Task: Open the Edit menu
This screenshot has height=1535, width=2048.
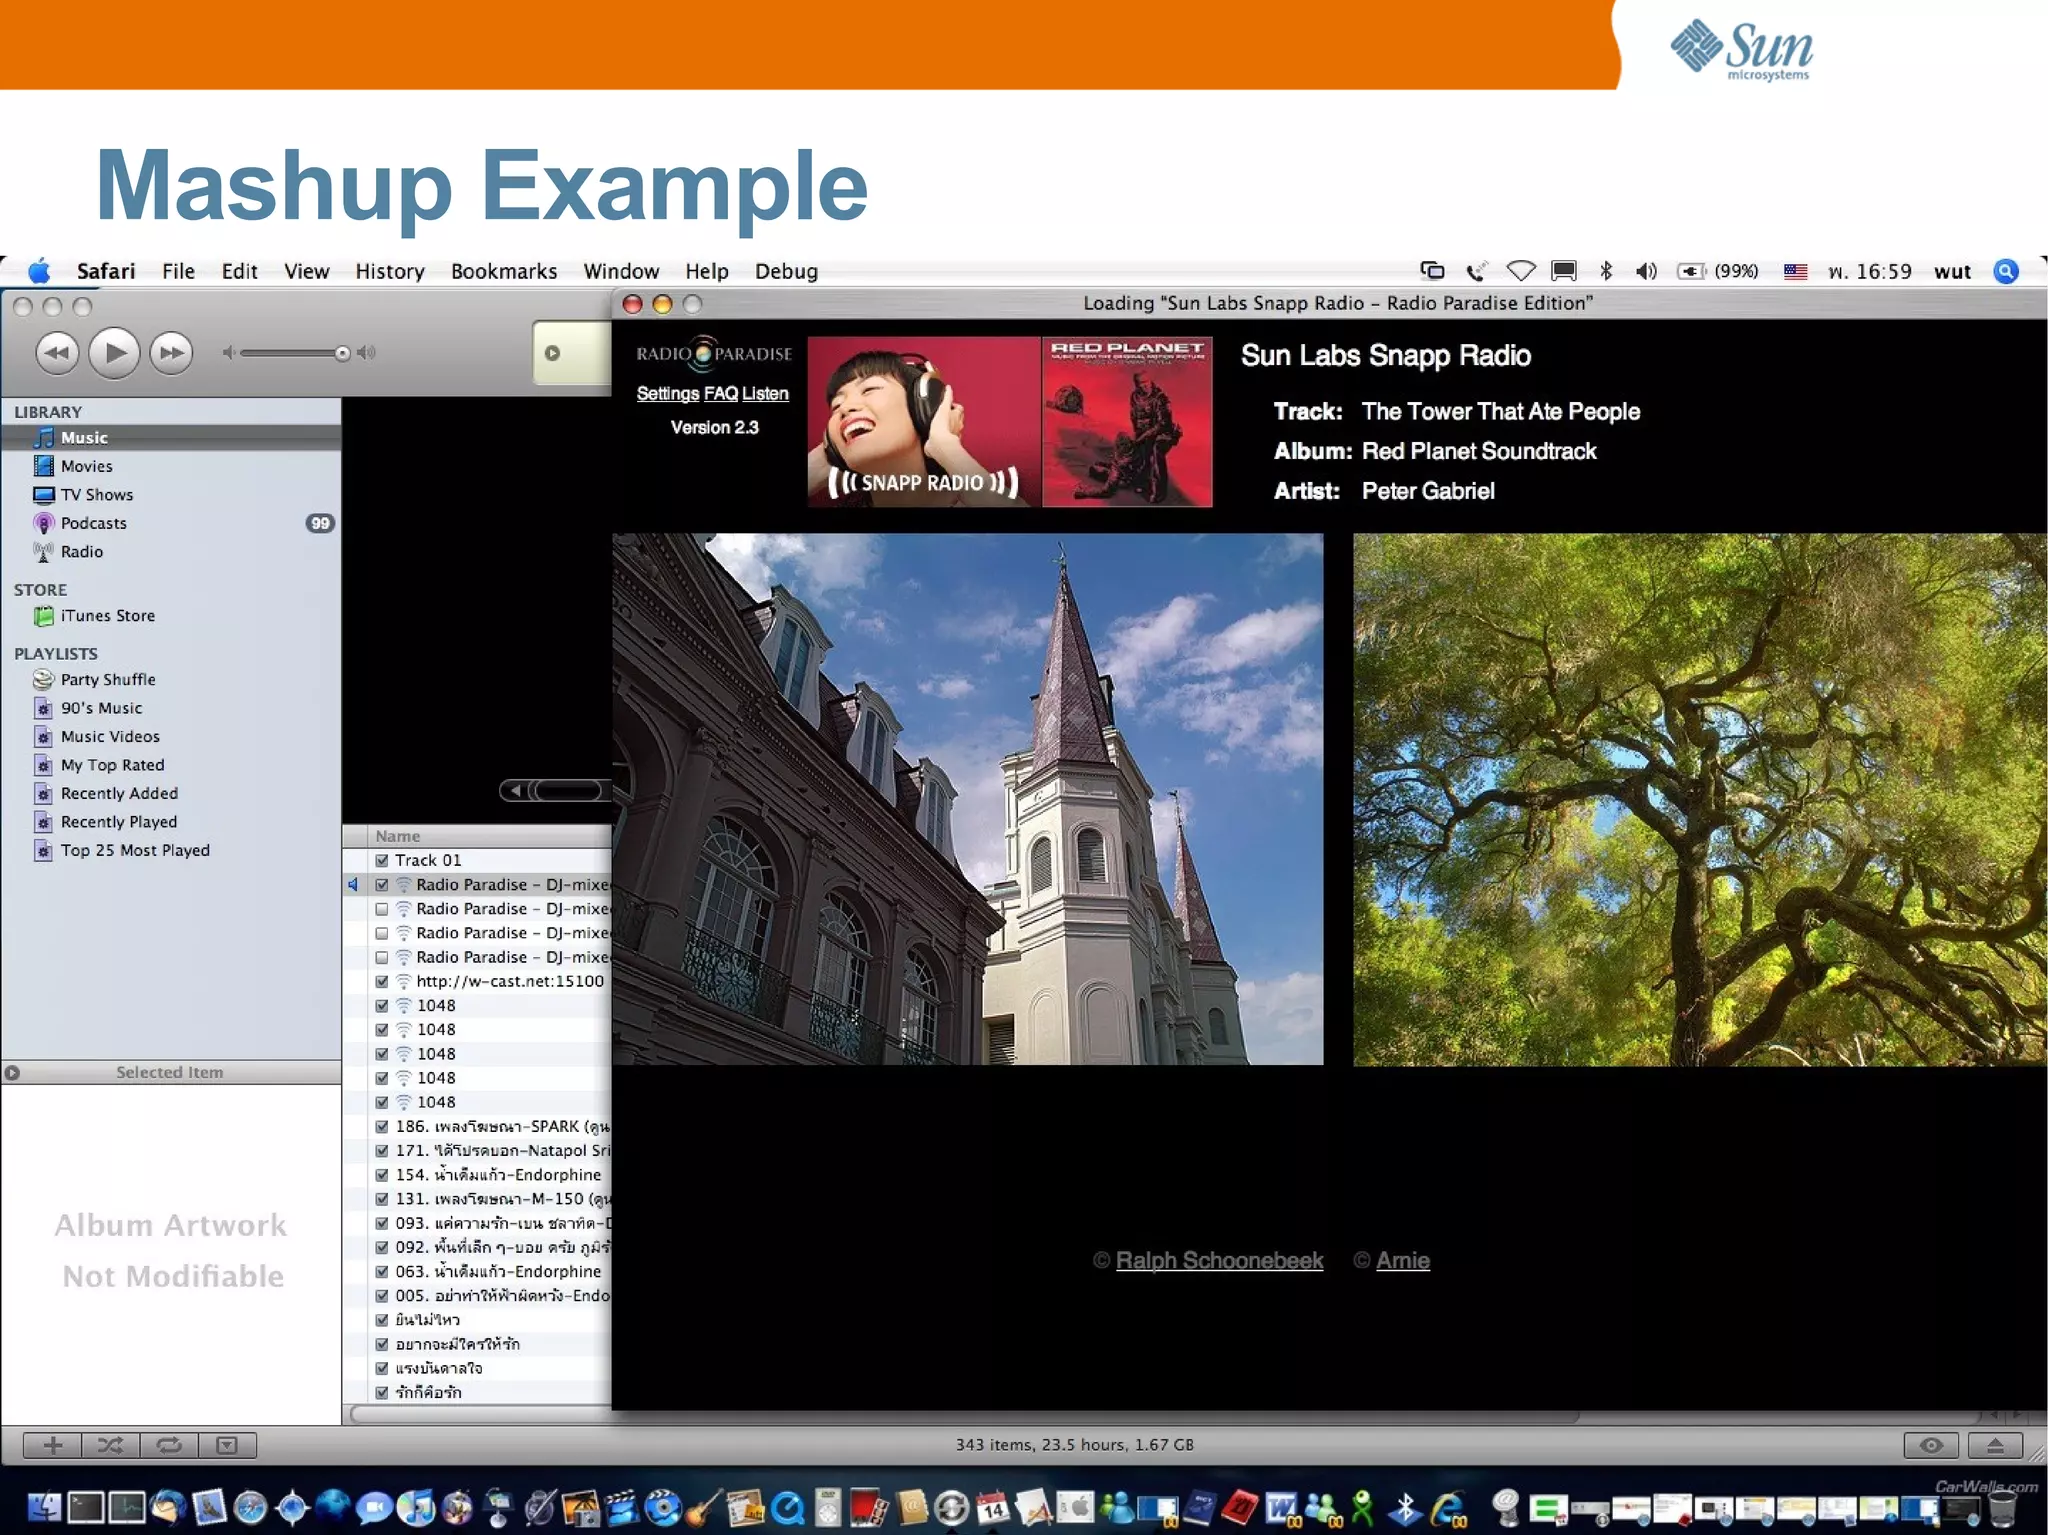Action: click(239, 272)
